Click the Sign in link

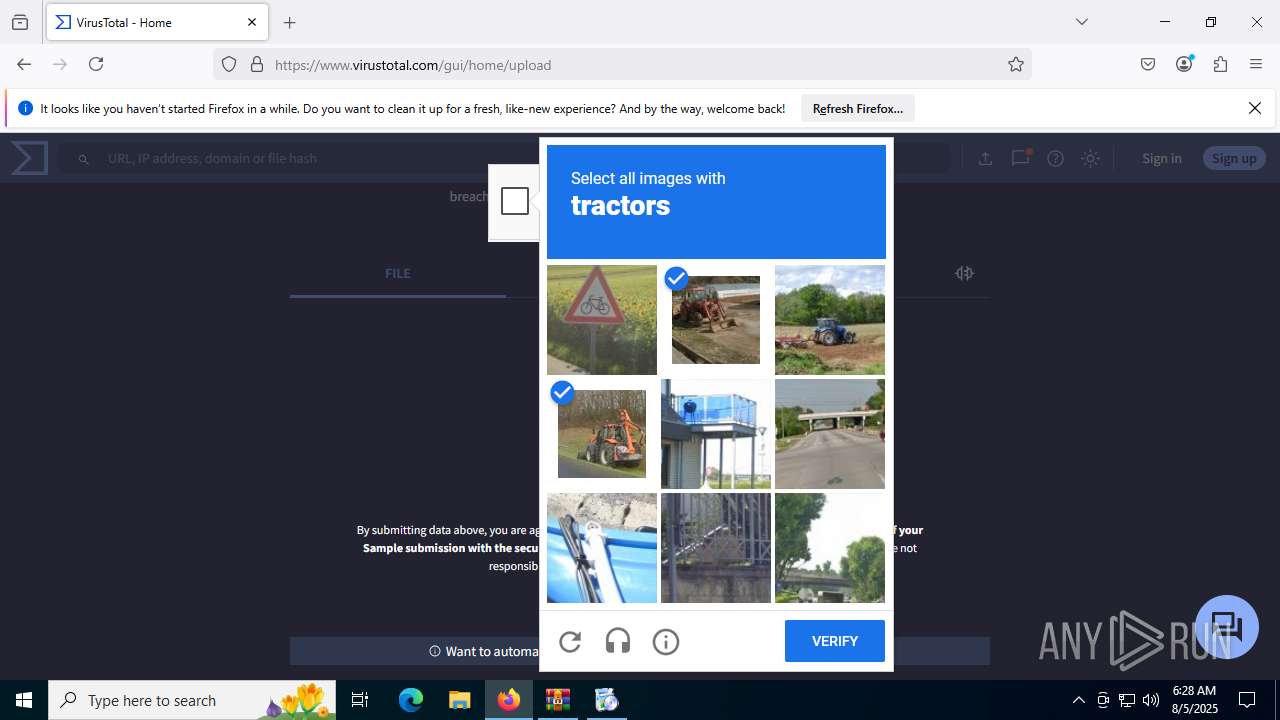[1161, 158]
